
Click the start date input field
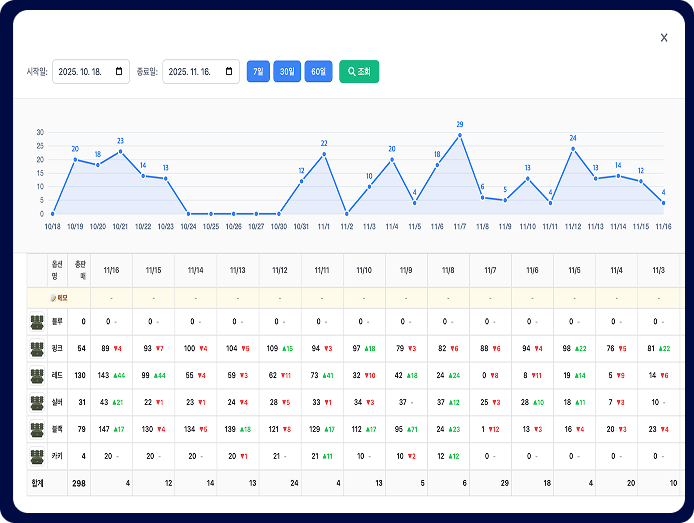click(91, 71)
